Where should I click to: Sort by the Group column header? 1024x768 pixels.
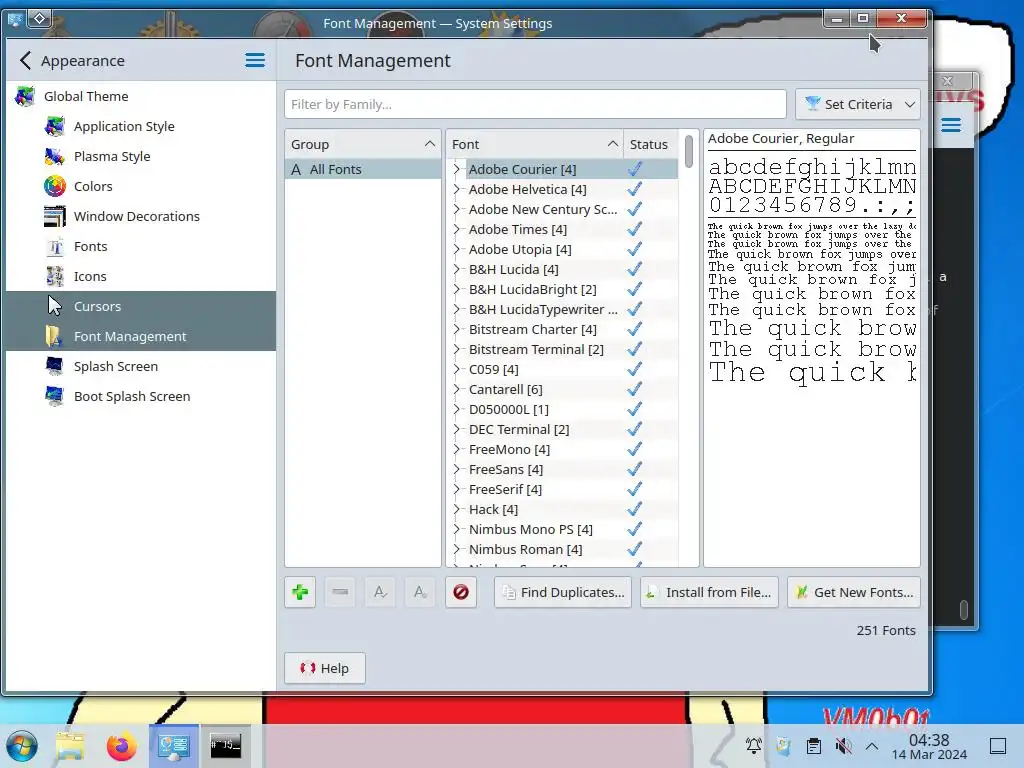(x=363, y=144)
